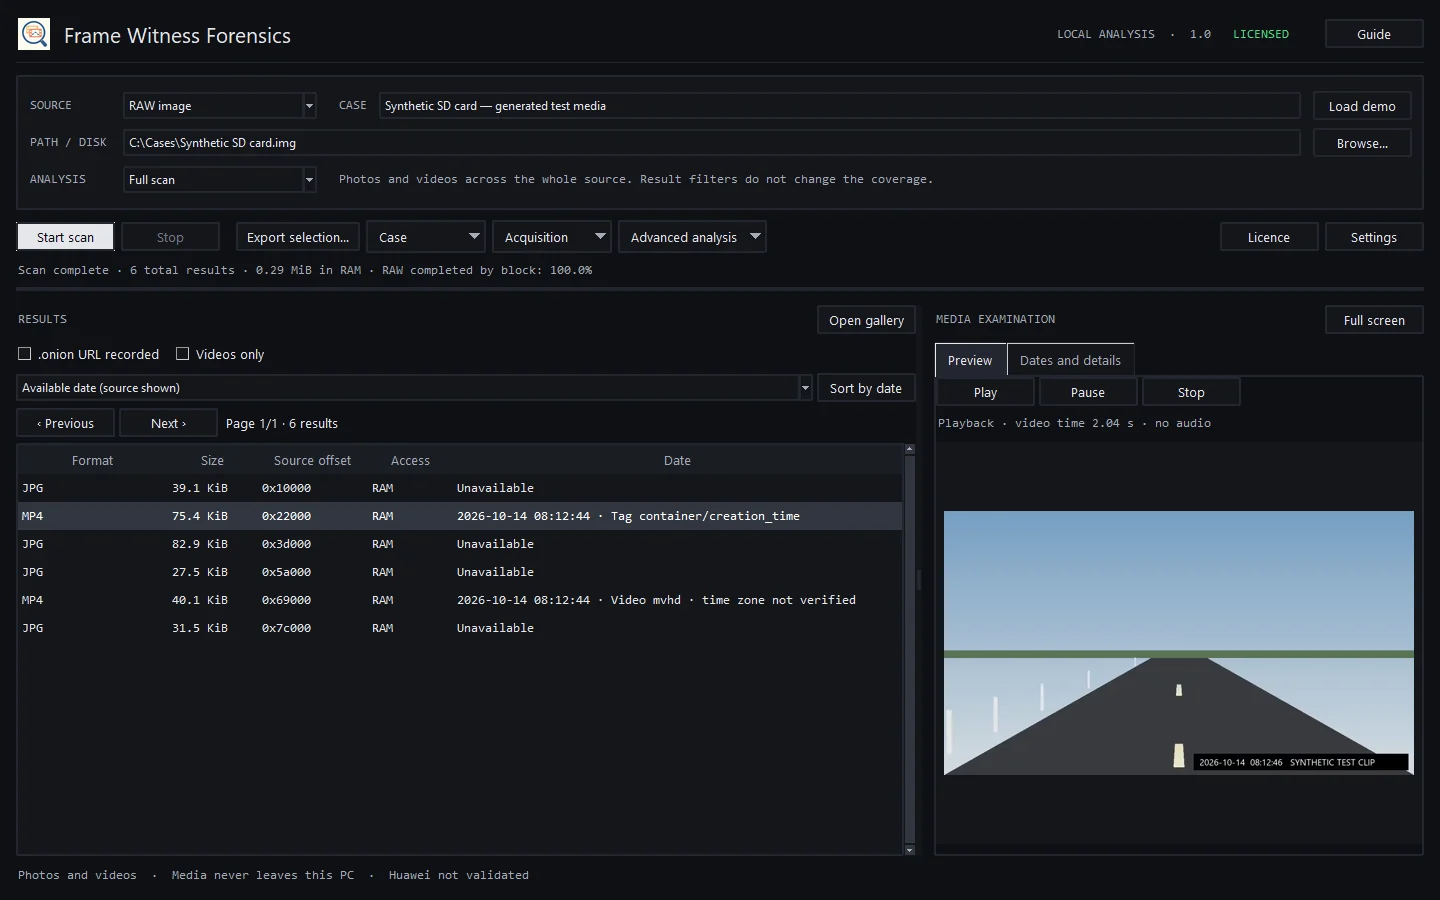Play the video preview

tap(986, 392)
